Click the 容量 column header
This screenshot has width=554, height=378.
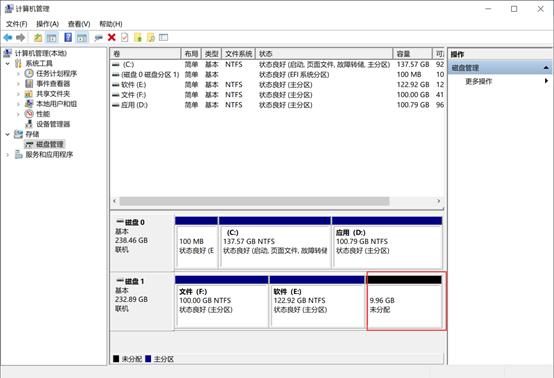tap(412, 54)
